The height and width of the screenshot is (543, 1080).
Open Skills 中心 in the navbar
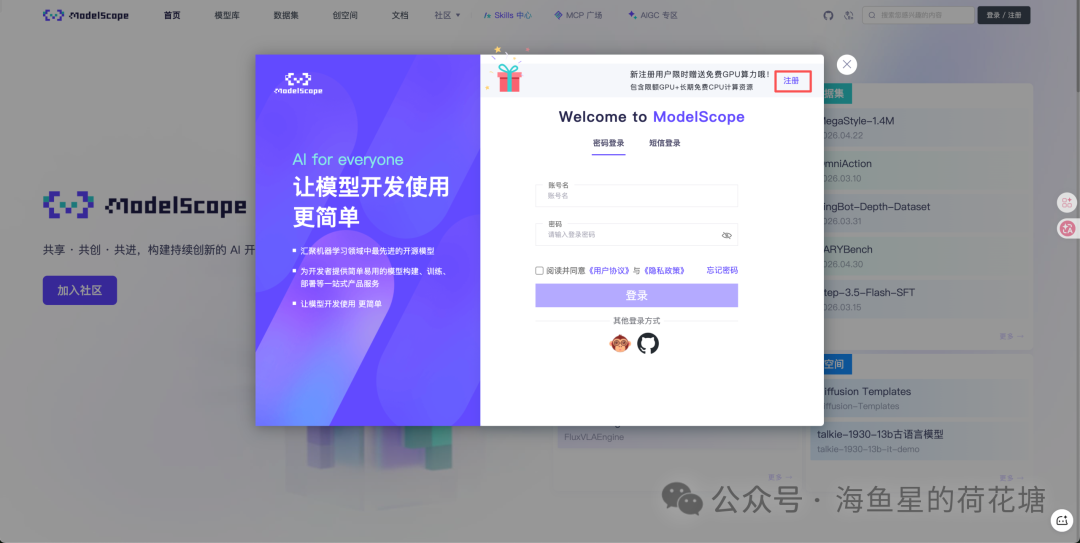(508, 15)
